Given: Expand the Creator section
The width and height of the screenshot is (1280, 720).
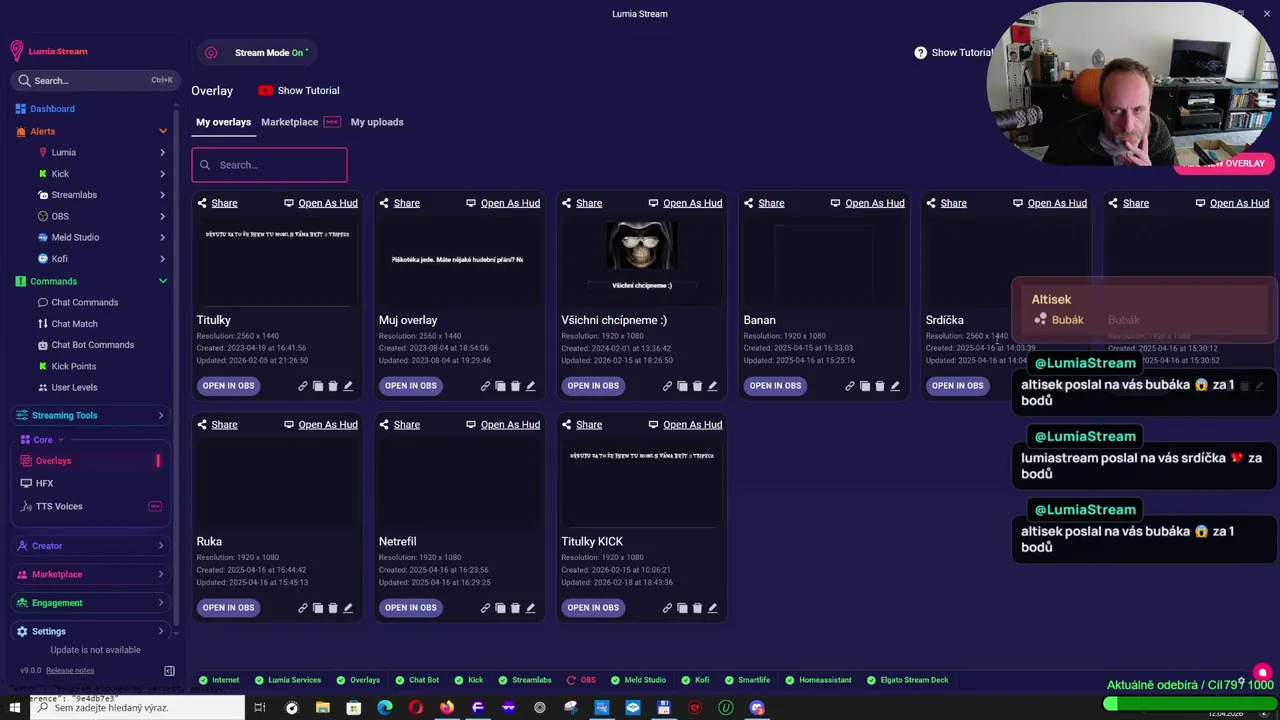Looking at the screenshot, I should [x=90, y=546].
